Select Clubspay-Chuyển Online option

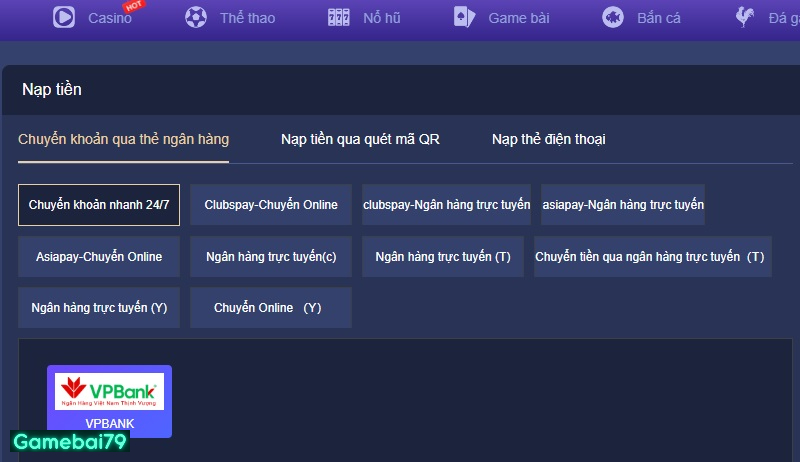click(271, 204)
